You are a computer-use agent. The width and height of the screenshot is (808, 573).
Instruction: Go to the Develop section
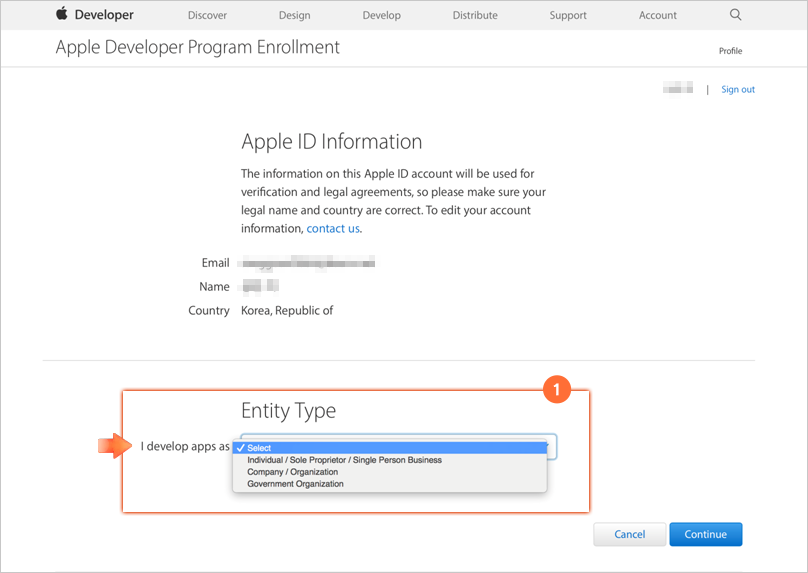point(381,15)
